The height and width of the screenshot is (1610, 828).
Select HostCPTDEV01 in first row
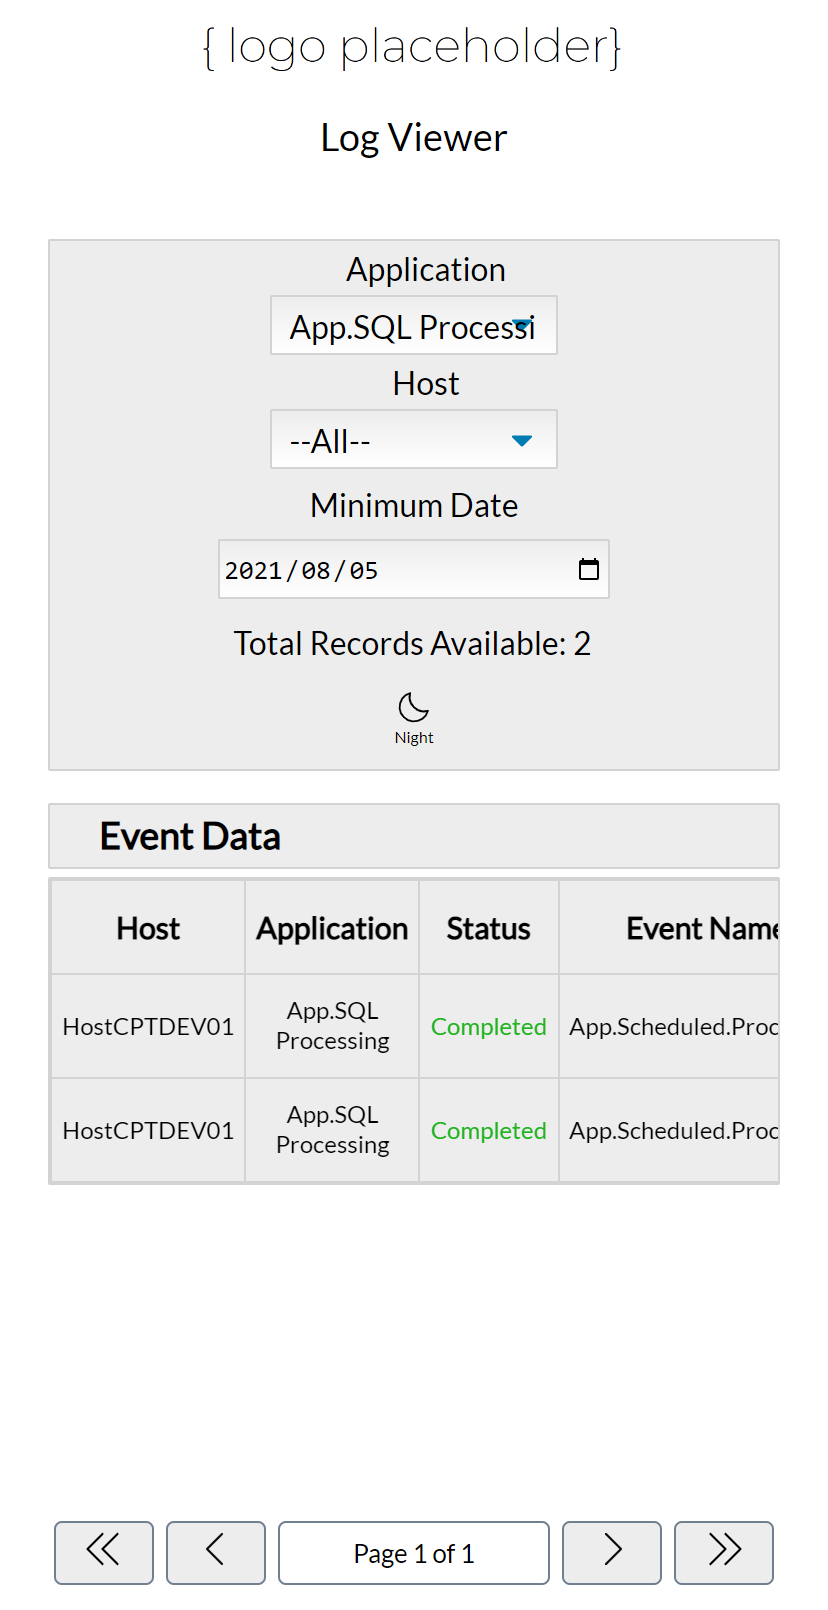pyautogui.click(x=148, y=1026)
